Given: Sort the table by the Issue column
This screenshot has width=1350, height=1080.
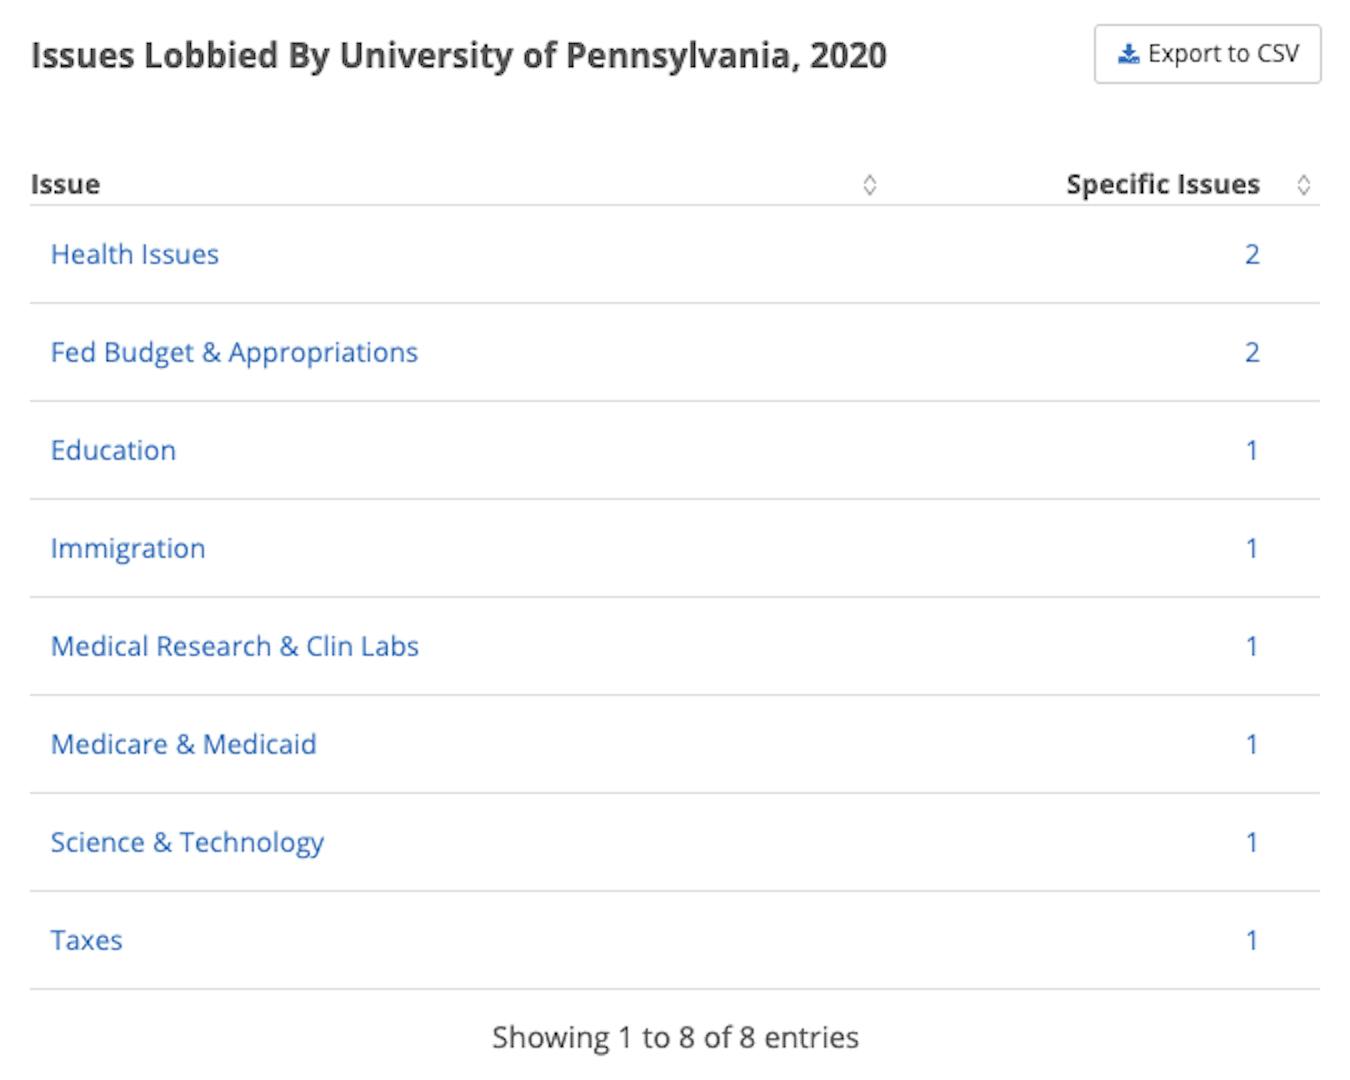Looking at the screenshot, I should coord(66,184).
